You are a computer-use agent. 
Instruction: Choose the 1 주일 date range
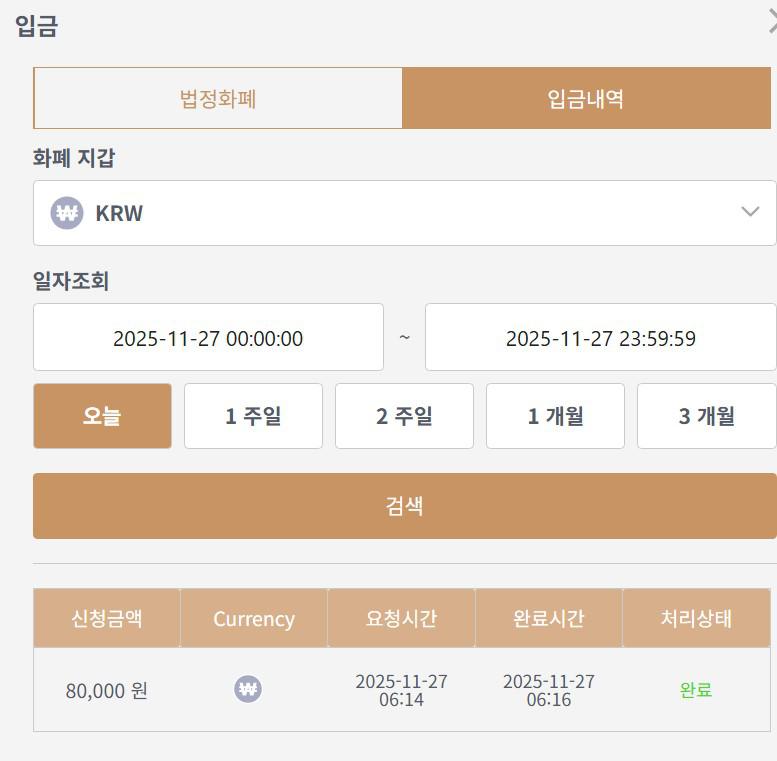pos(253,416)
